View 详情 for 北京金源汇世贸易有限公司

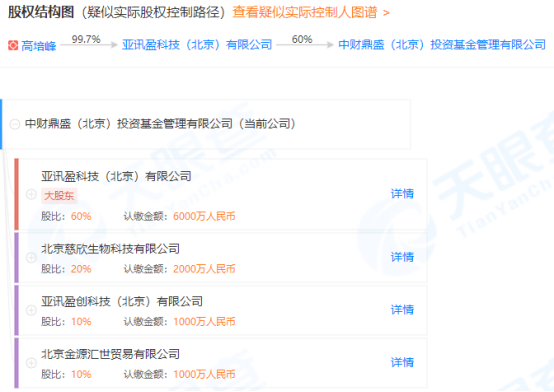pyautogui.click(x=402, y=362)
